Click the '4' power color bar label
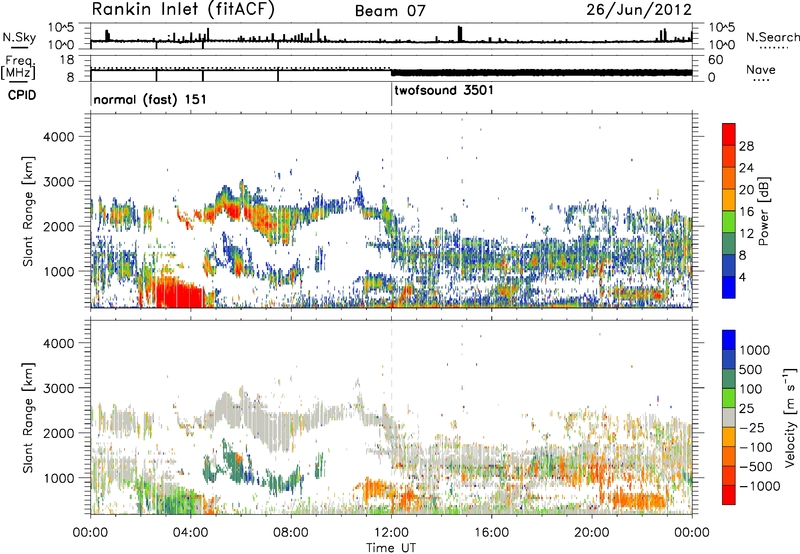 click(x=742, y=277)
